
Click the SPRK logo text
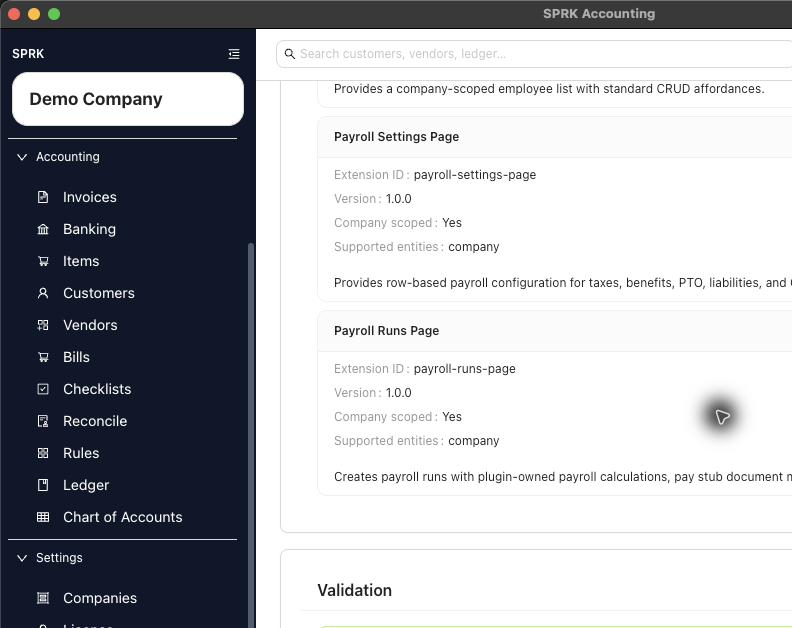(28, 54)
